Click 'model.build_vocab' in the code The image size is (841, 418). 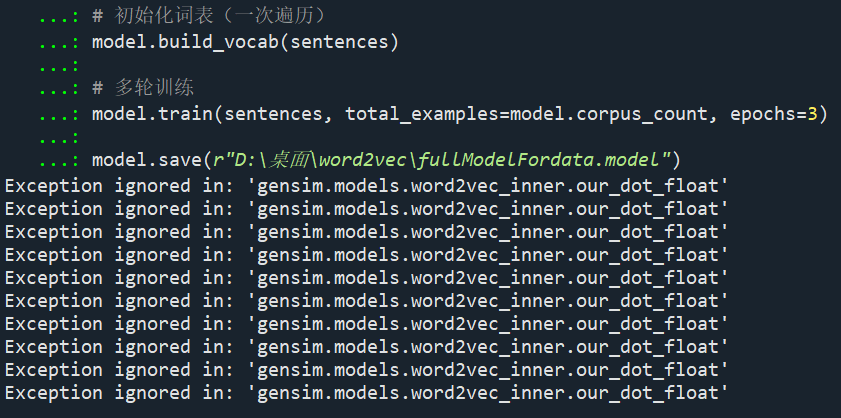(x=185, y=41)
